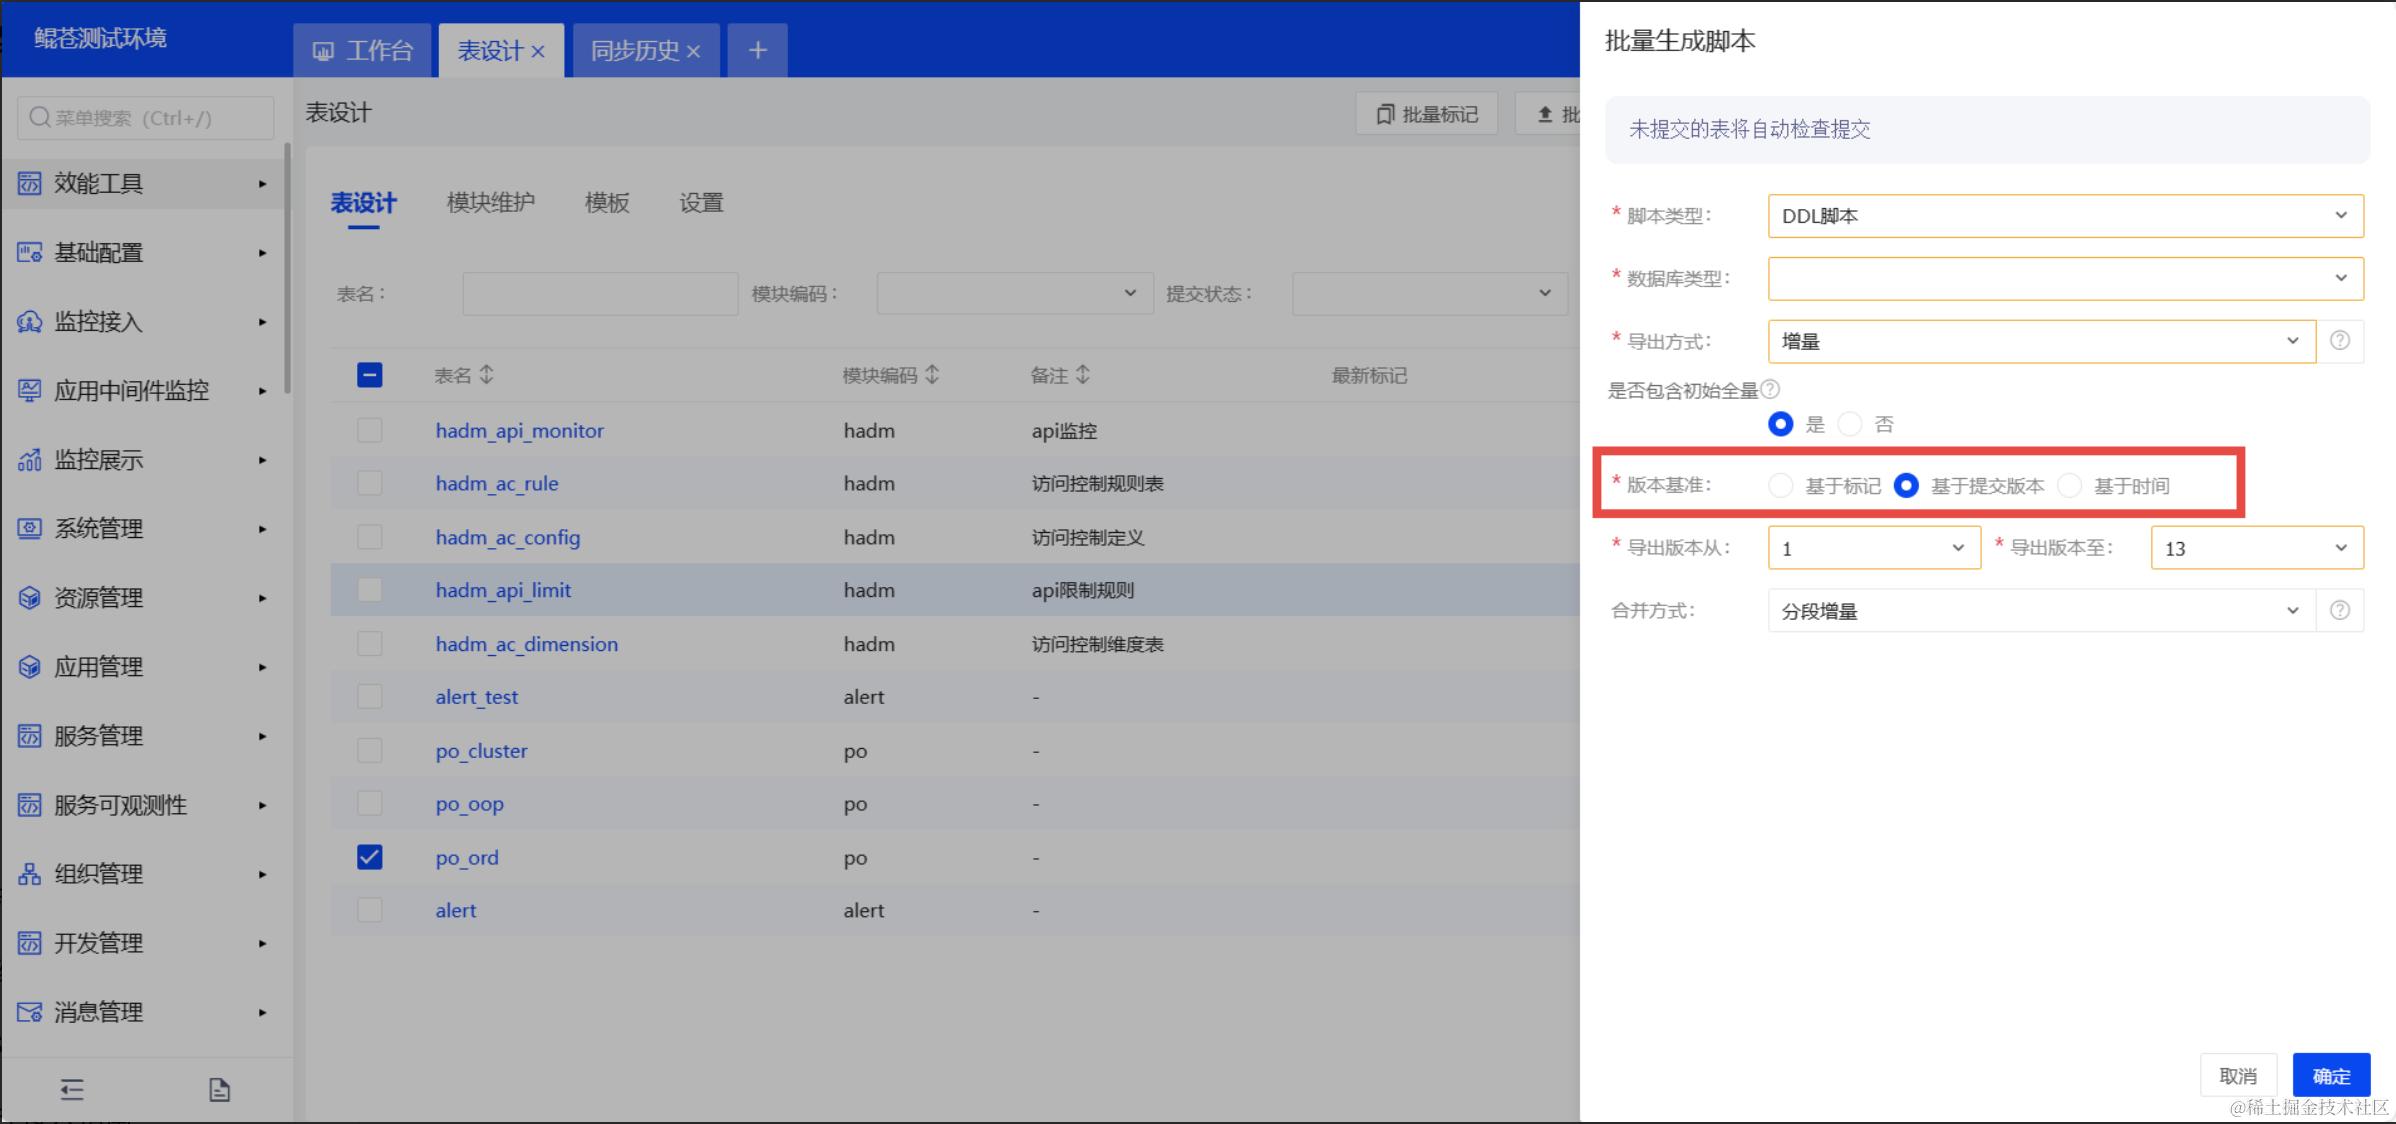Open the 导出版本至 dropdown showing 13
The height and width of the screenshot is (1124, 2396).
click(x=2256, y=548)
